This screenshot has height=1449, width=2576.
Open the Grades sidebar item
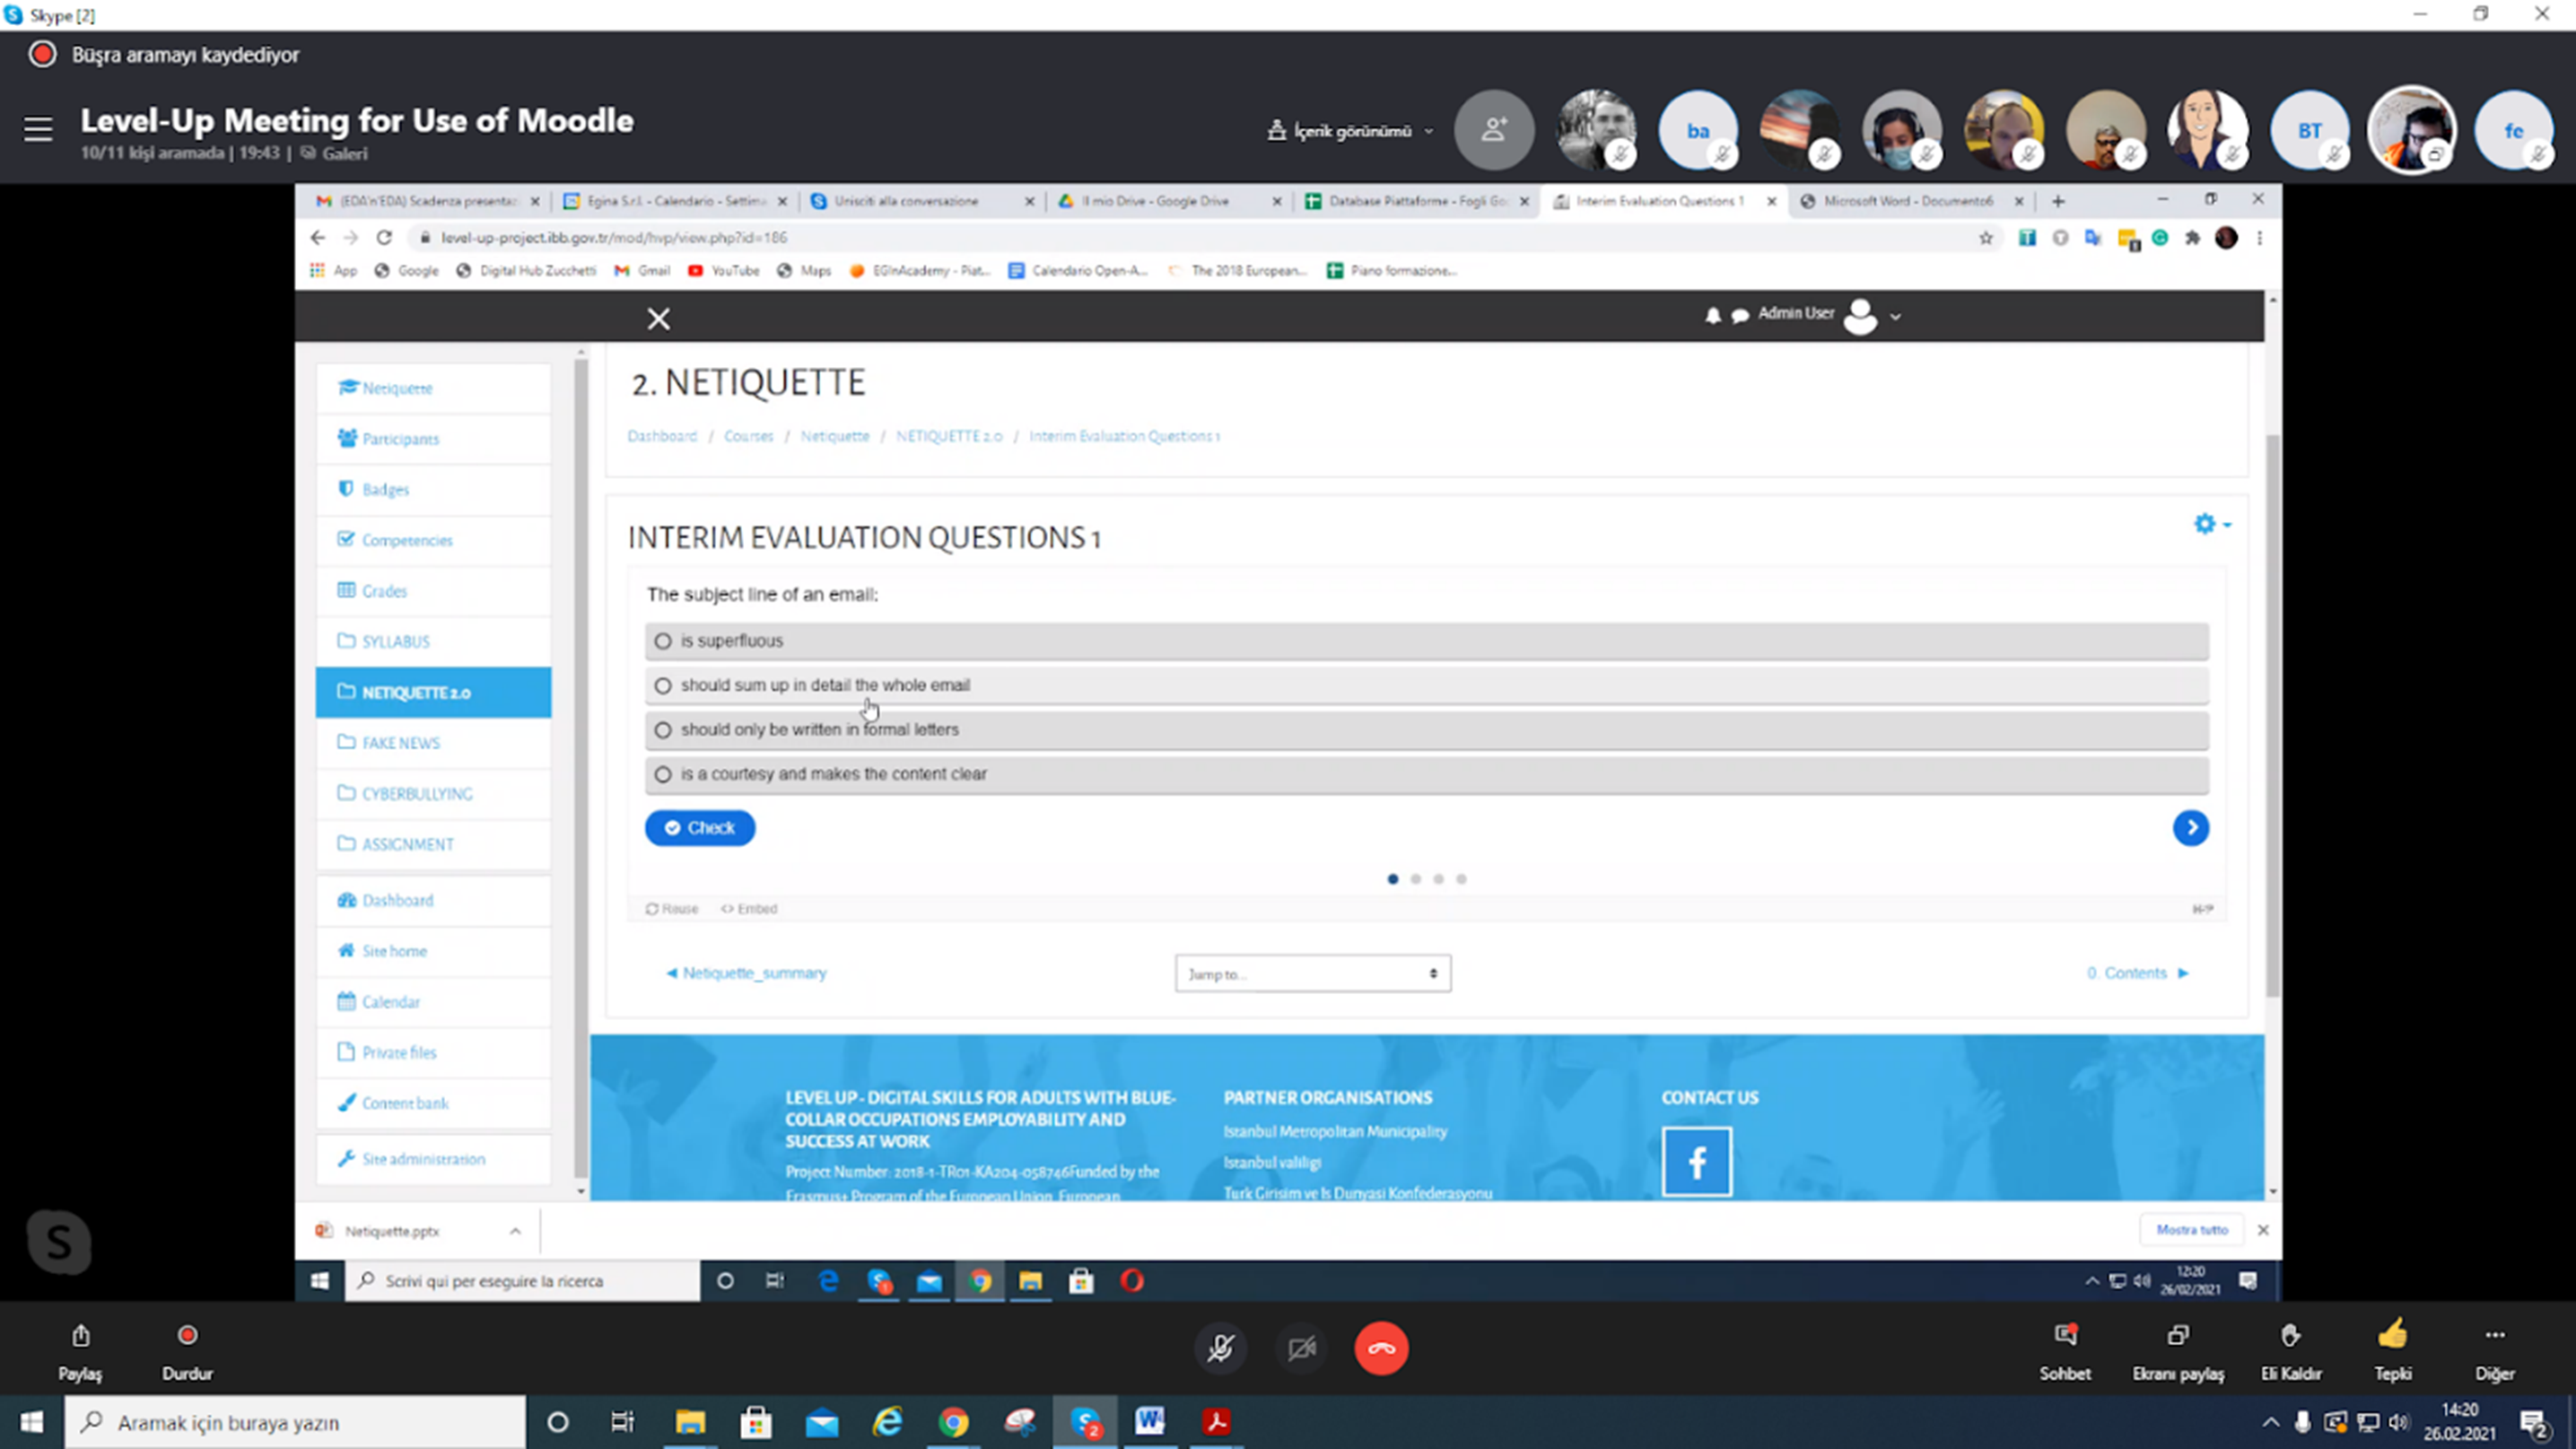(384, 591)
